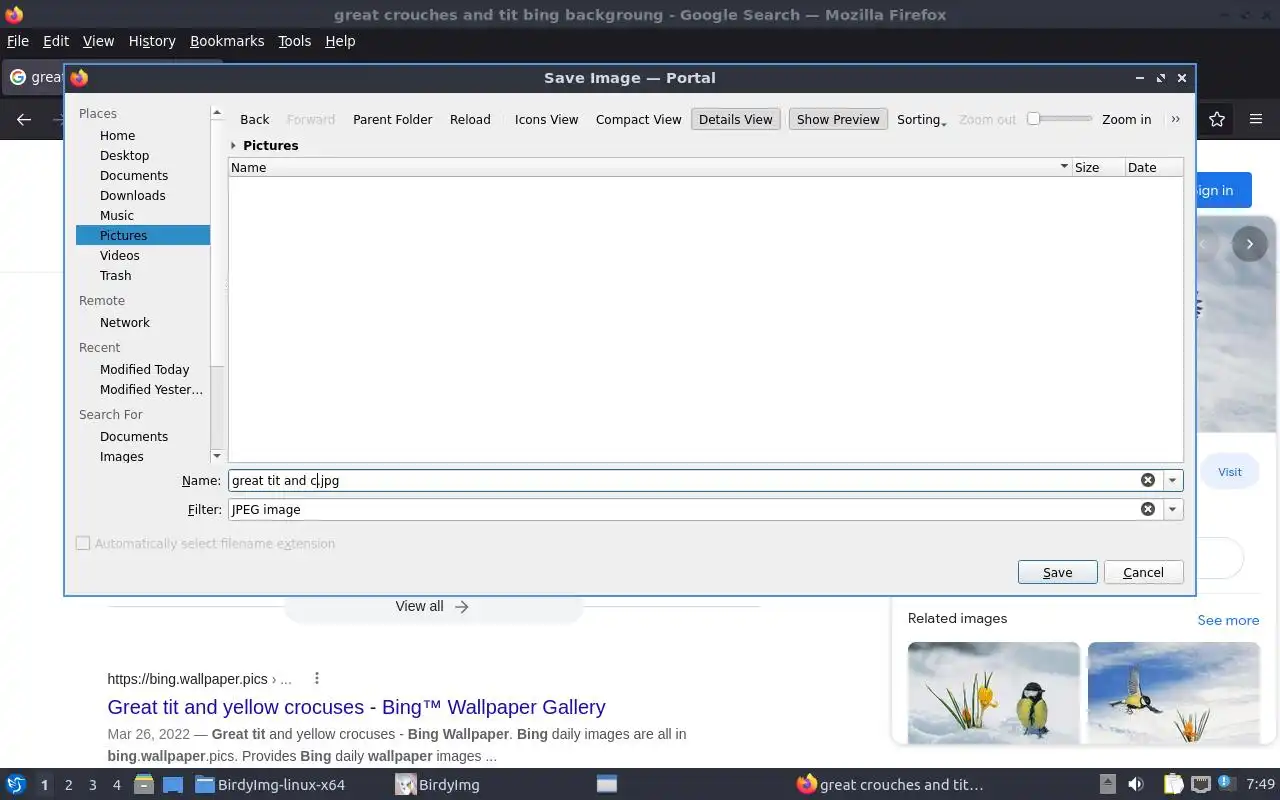Go to the Parent Folder
Screen dimensions: 1280x800
click(x=393, y=119)
